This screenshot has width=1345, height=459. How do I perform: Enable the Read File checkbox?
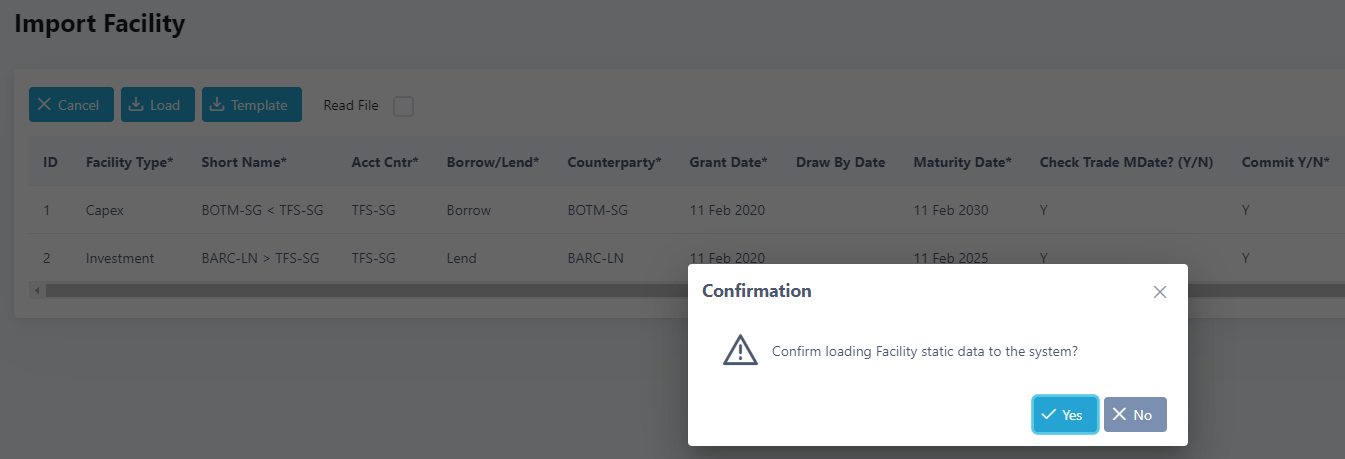click(x=403, y=106)
